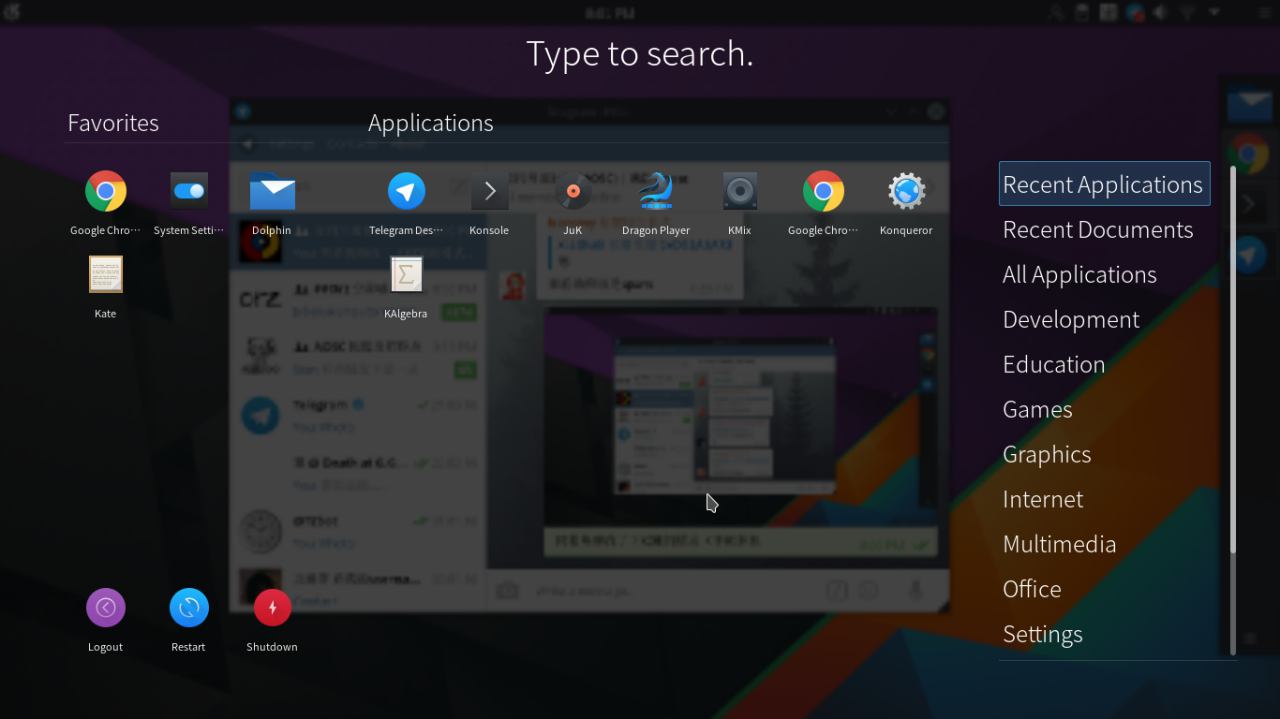The height and width of the screenshot is (719, 1280).
Task: Open the Development category
Action: pos(1071,319)
